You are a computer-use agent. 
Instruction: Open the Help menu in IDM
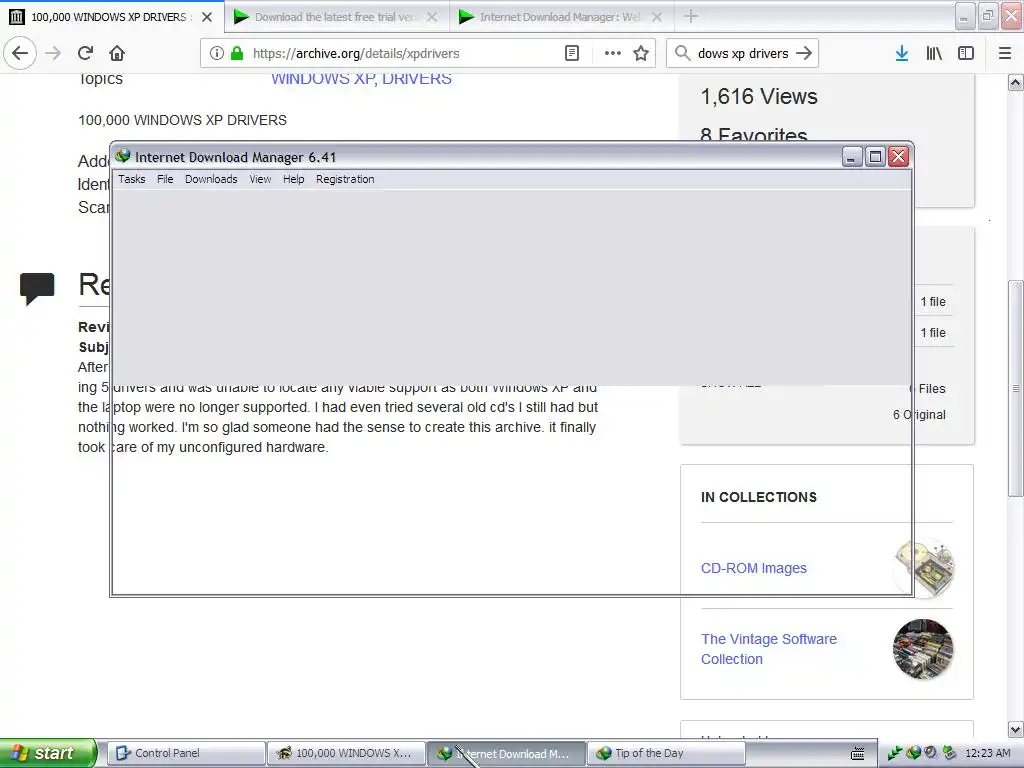[293, 179]
